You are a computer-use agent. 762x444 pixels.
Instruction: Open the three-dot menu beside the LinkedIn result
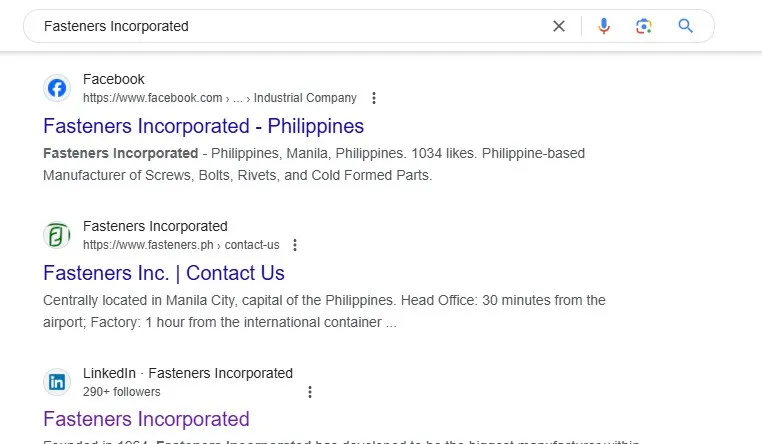(x=310, y=392)
